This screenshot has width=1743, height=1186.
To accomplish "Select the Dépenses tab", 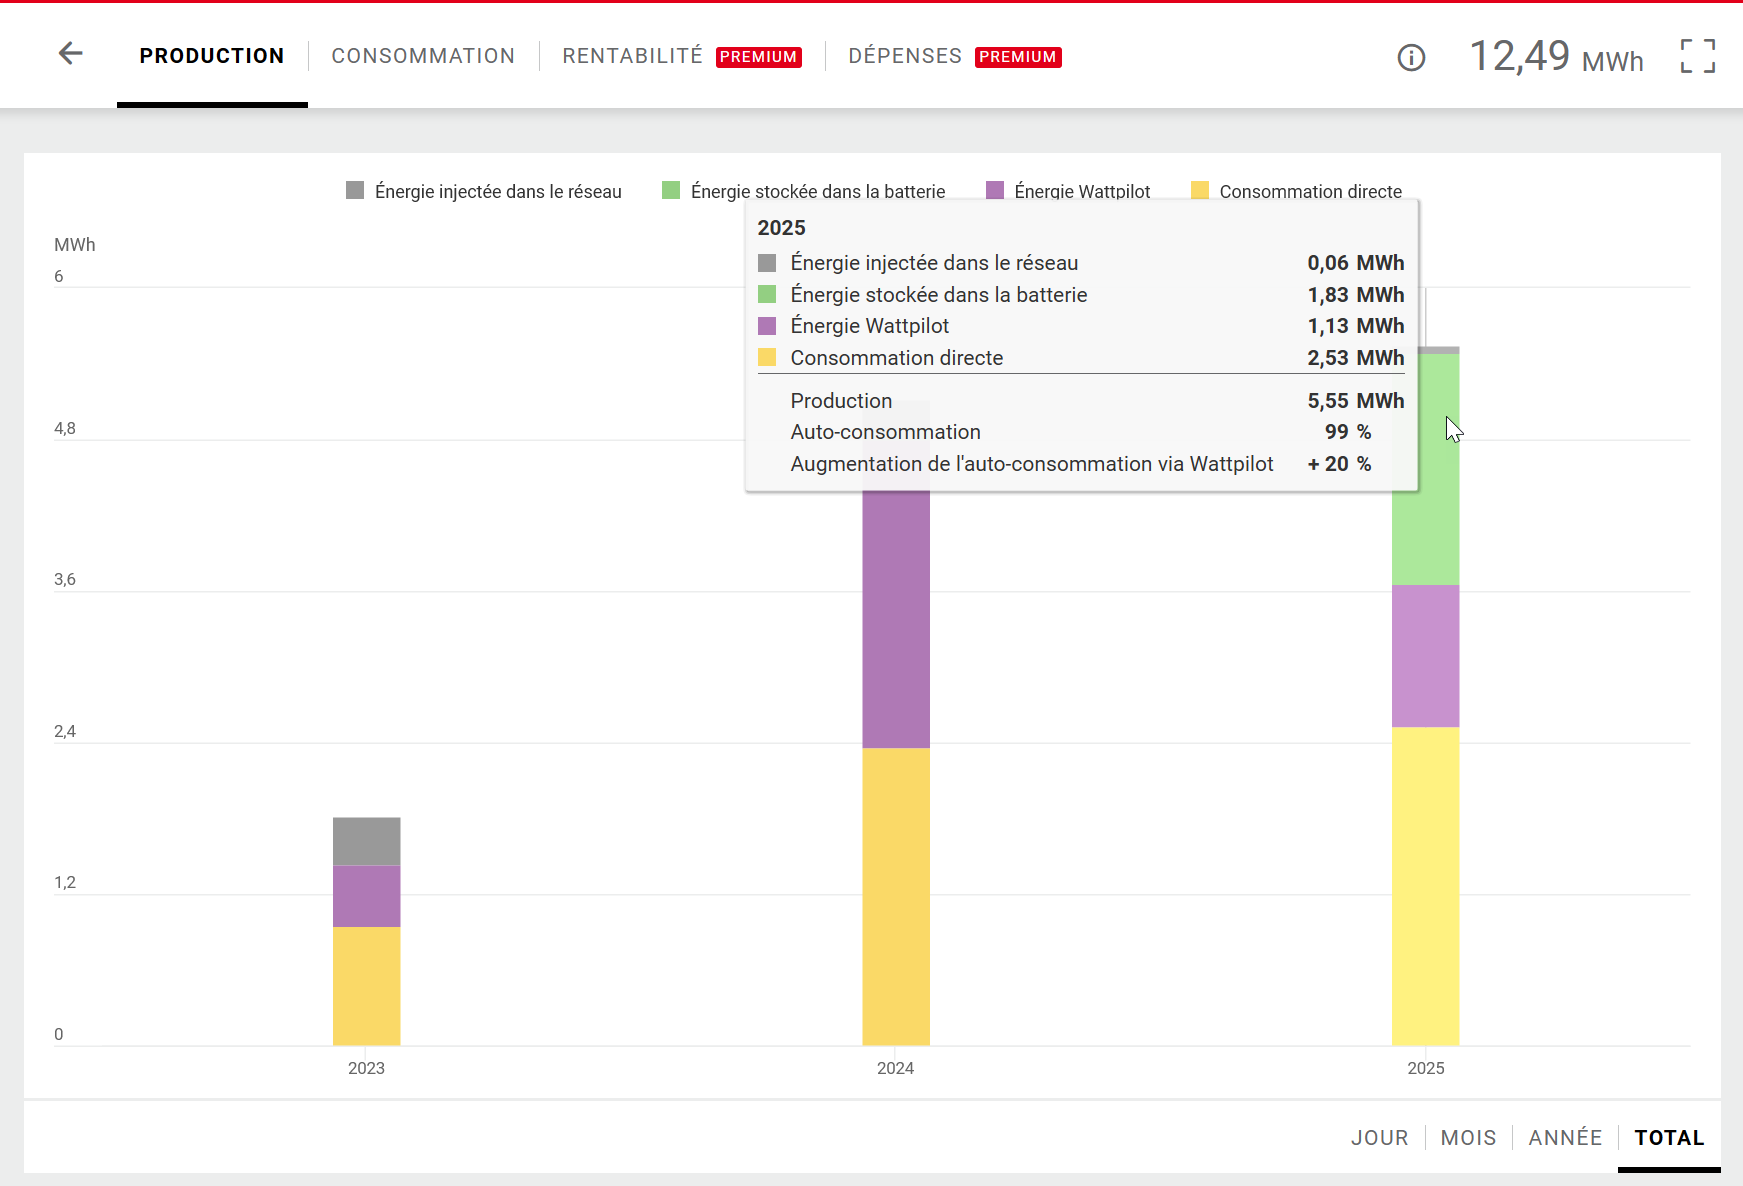I will [905, 56].
